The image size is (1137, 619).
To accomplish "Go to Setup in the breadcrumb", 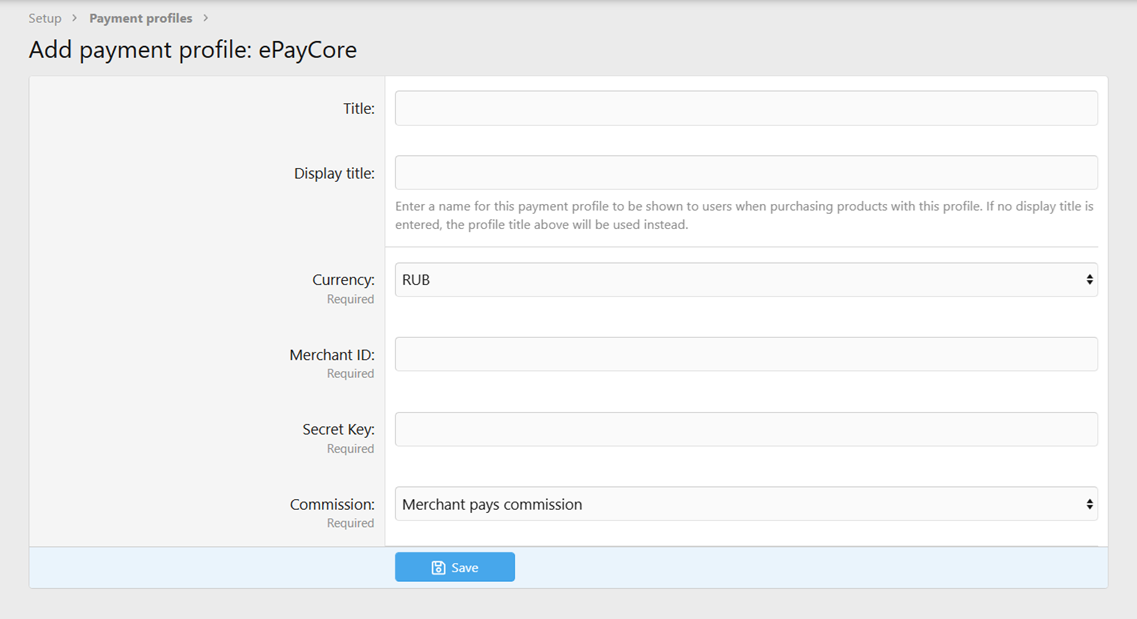I will tap(45, 18).
